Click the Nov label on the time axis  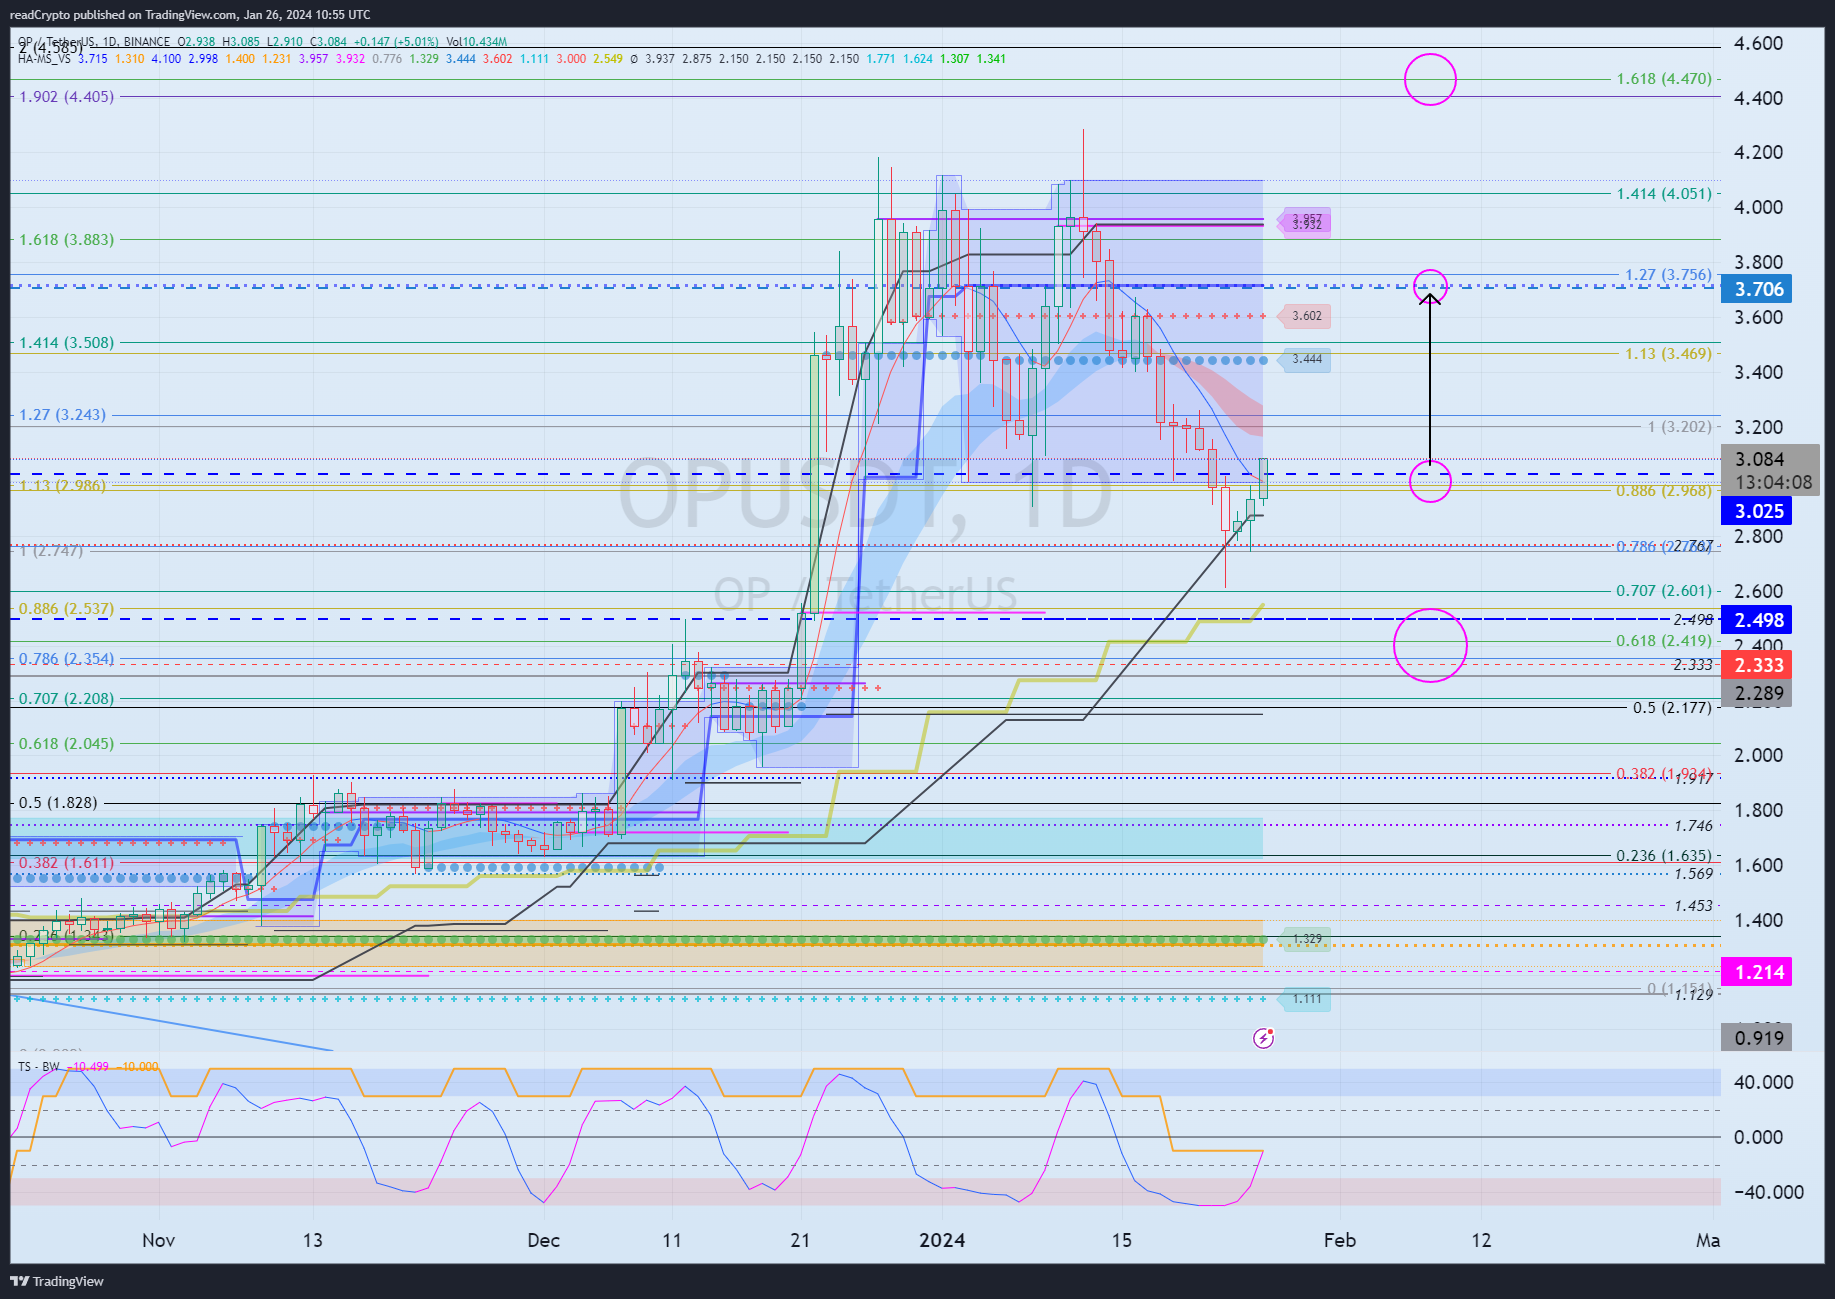pos(158,1240)
